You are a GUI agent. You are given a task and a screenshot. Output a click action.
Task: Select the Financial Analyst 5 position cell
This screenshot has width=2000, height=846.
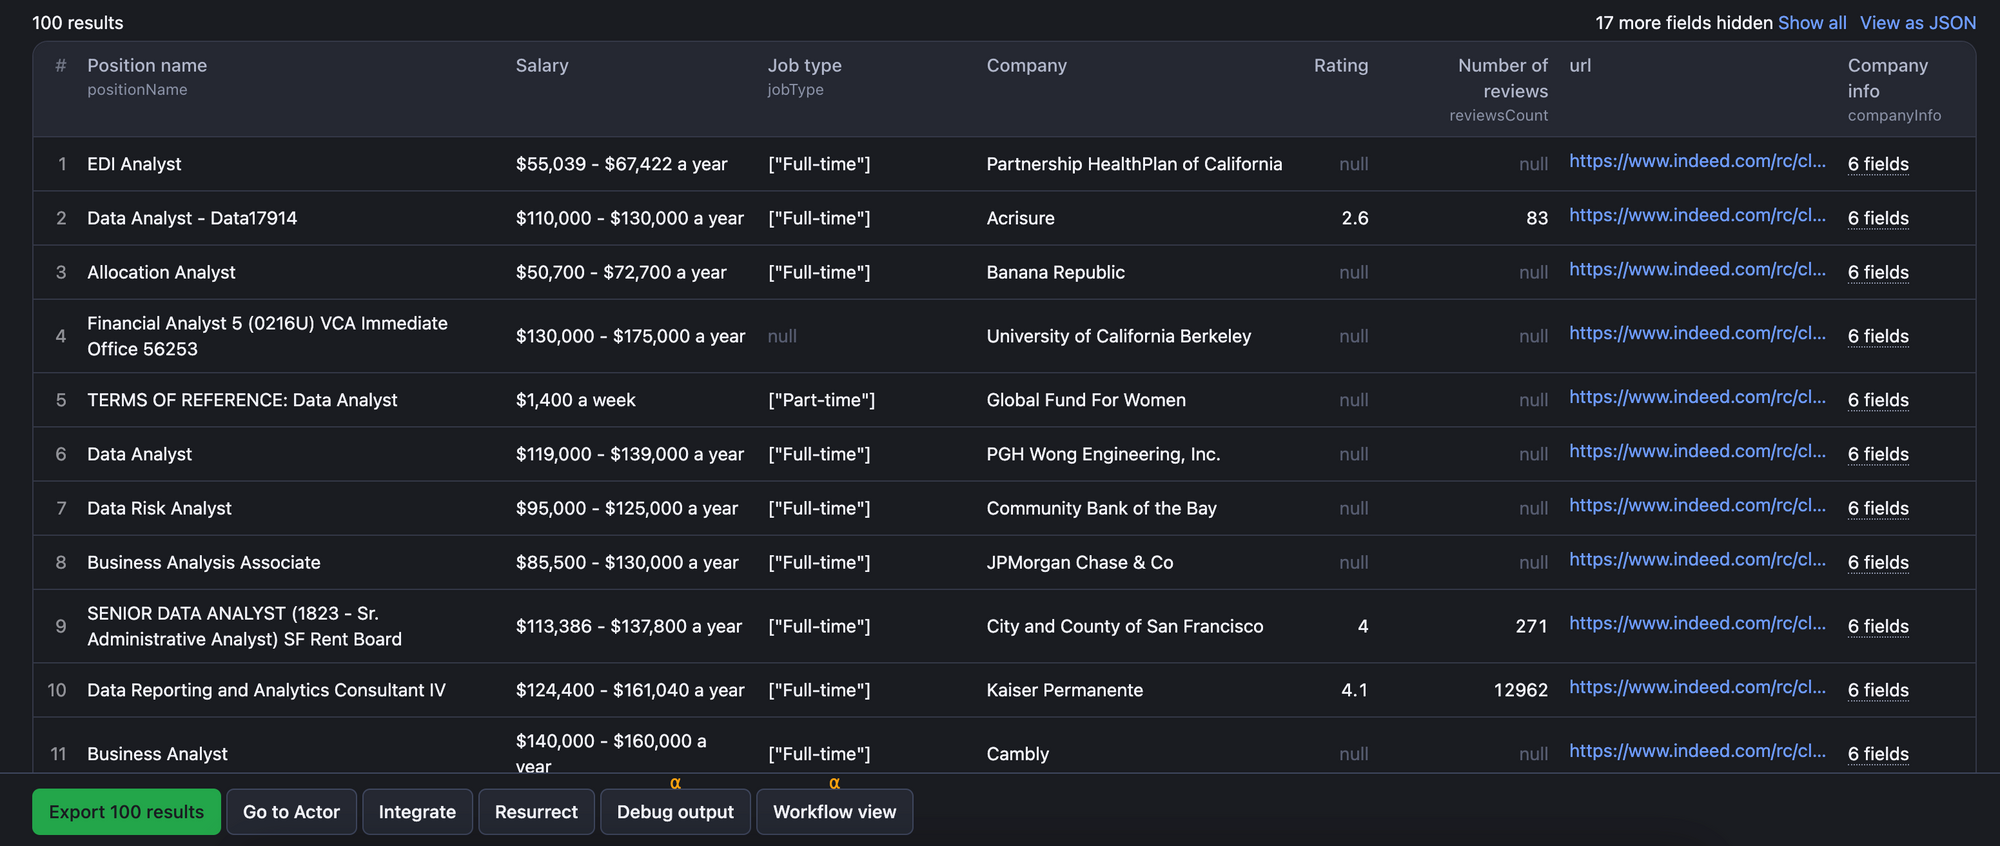[x=267, y=336]
